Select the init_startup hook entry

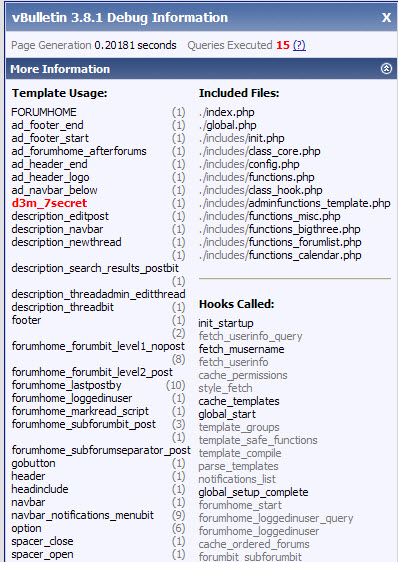click(226, 323)
